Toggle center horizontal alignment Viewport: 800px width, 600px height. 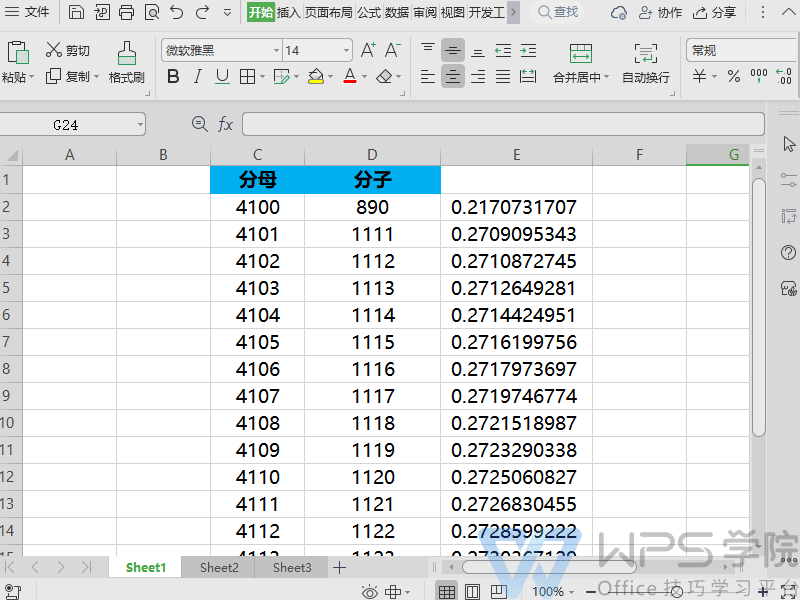click(x=453, y=77)
